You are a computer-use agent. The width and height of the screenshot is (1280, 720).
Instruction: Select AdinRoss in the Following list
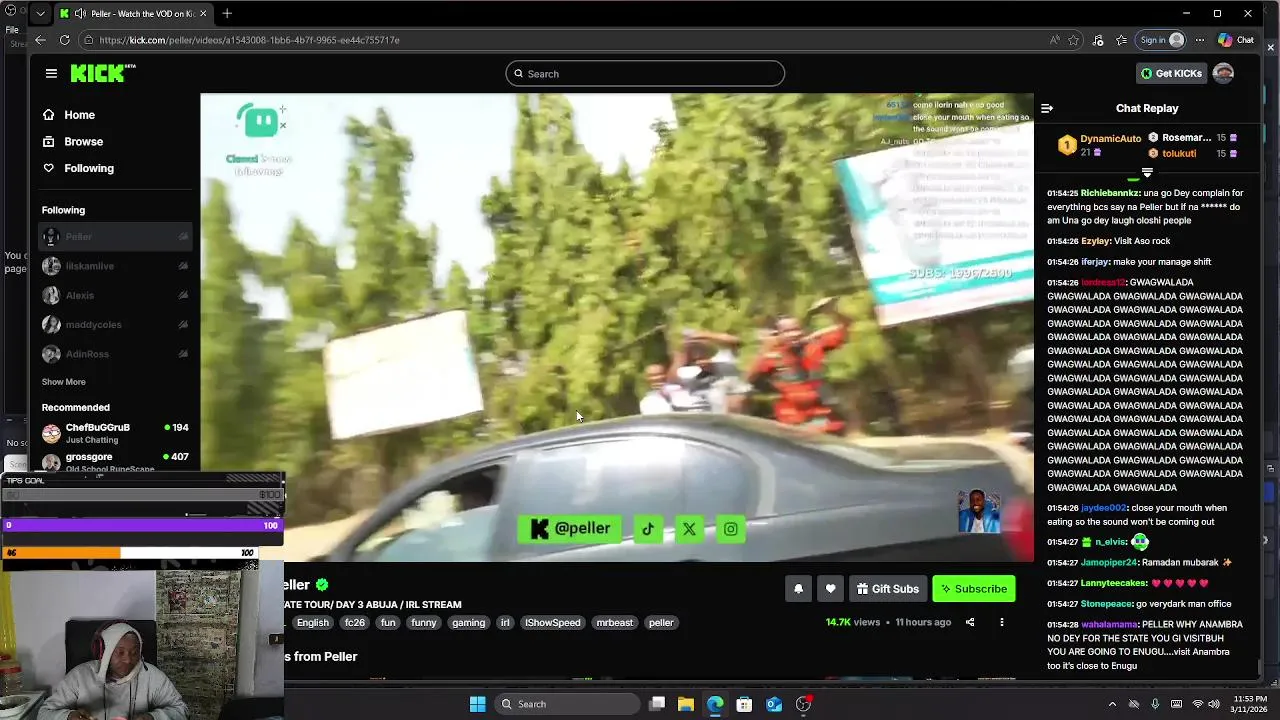point(115,354)
